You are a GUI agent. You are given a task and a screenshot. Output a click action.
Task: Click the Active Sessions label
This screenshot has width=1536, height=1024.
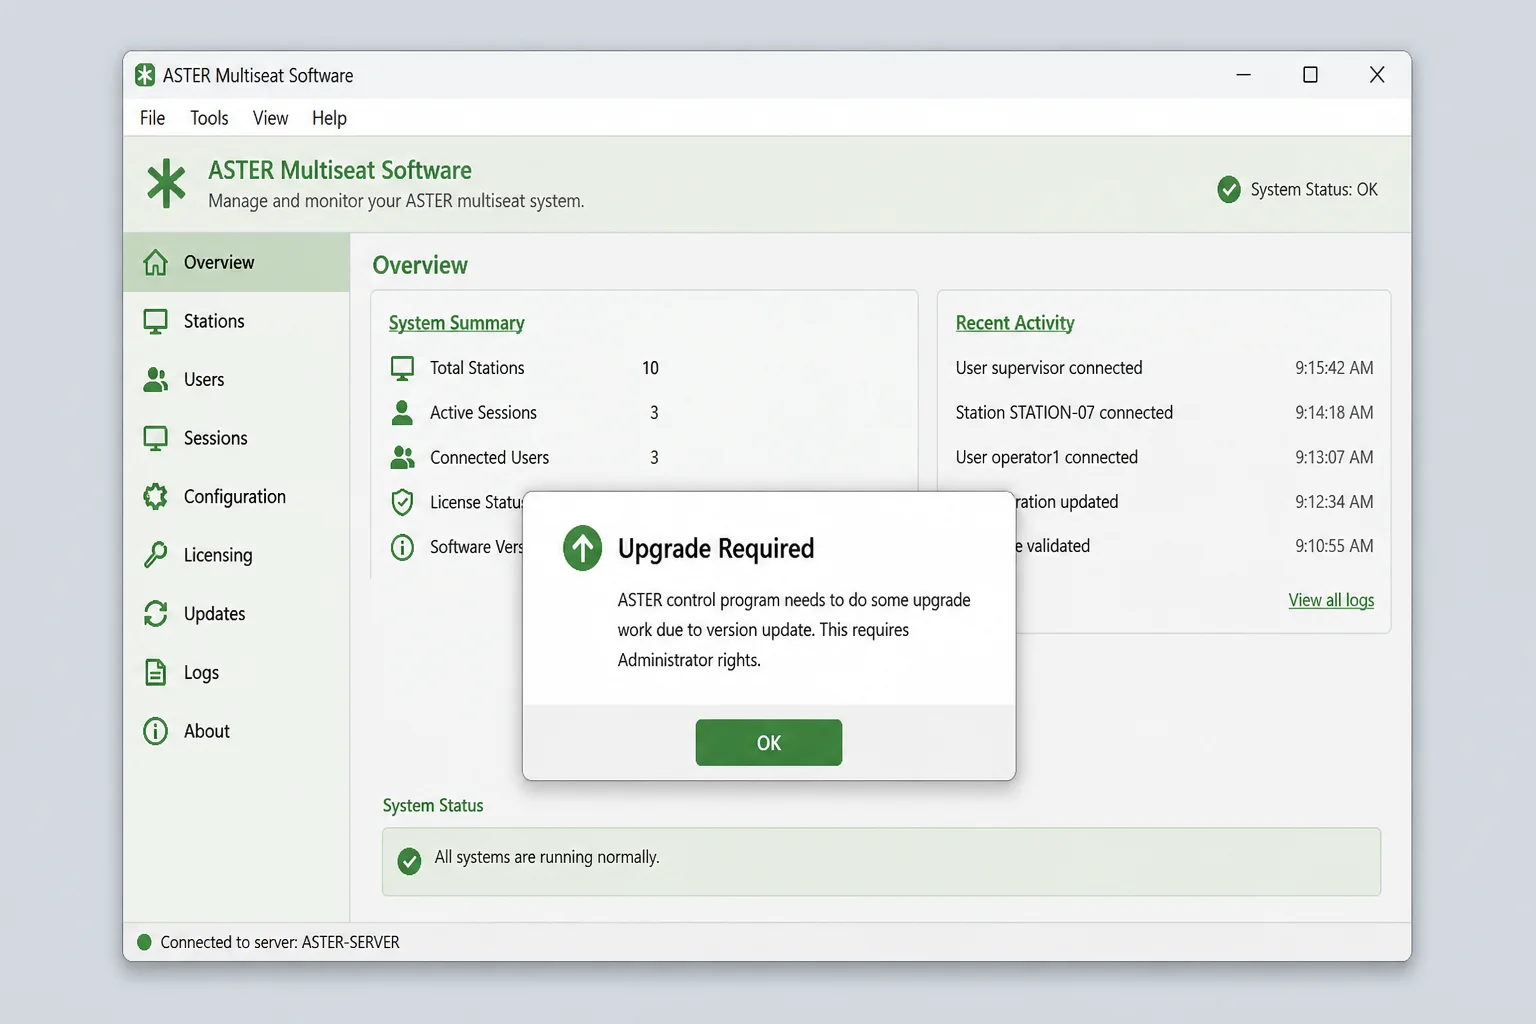(483, 412)
